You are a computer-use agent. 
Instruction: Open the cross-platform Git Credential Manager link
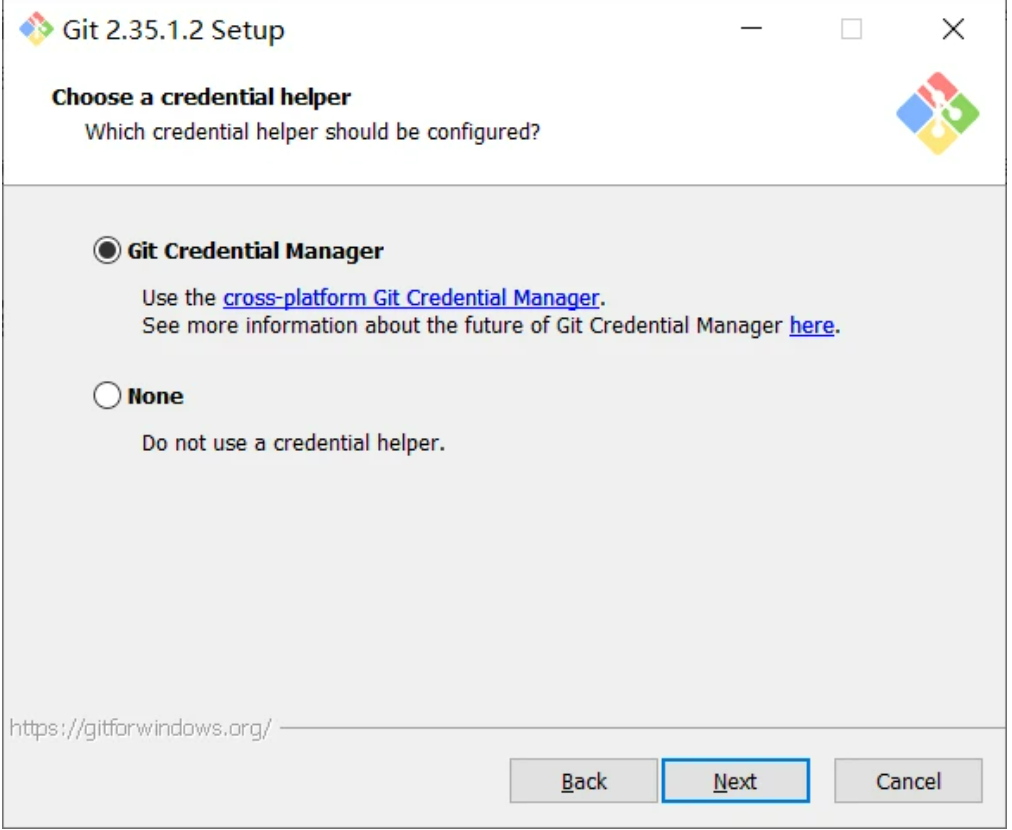coord(411,298)
